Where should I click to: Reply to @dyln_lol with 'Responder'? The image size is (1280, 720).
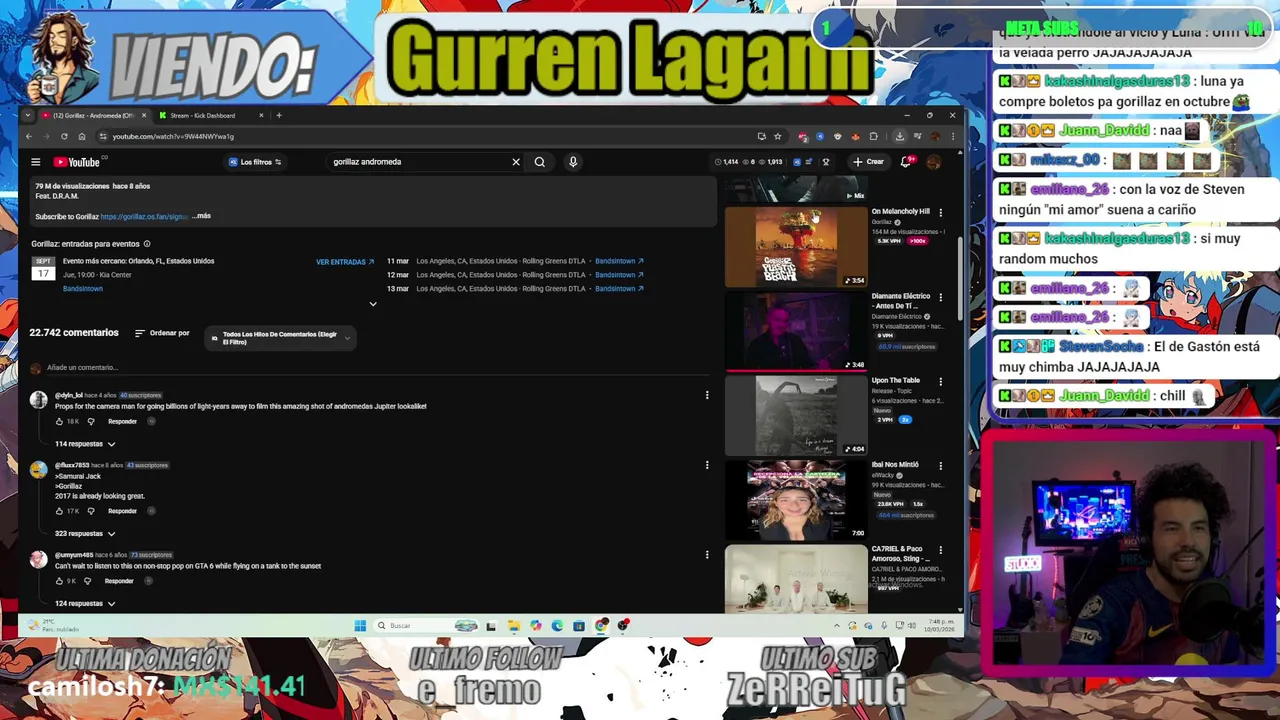(x=122, y=421)
